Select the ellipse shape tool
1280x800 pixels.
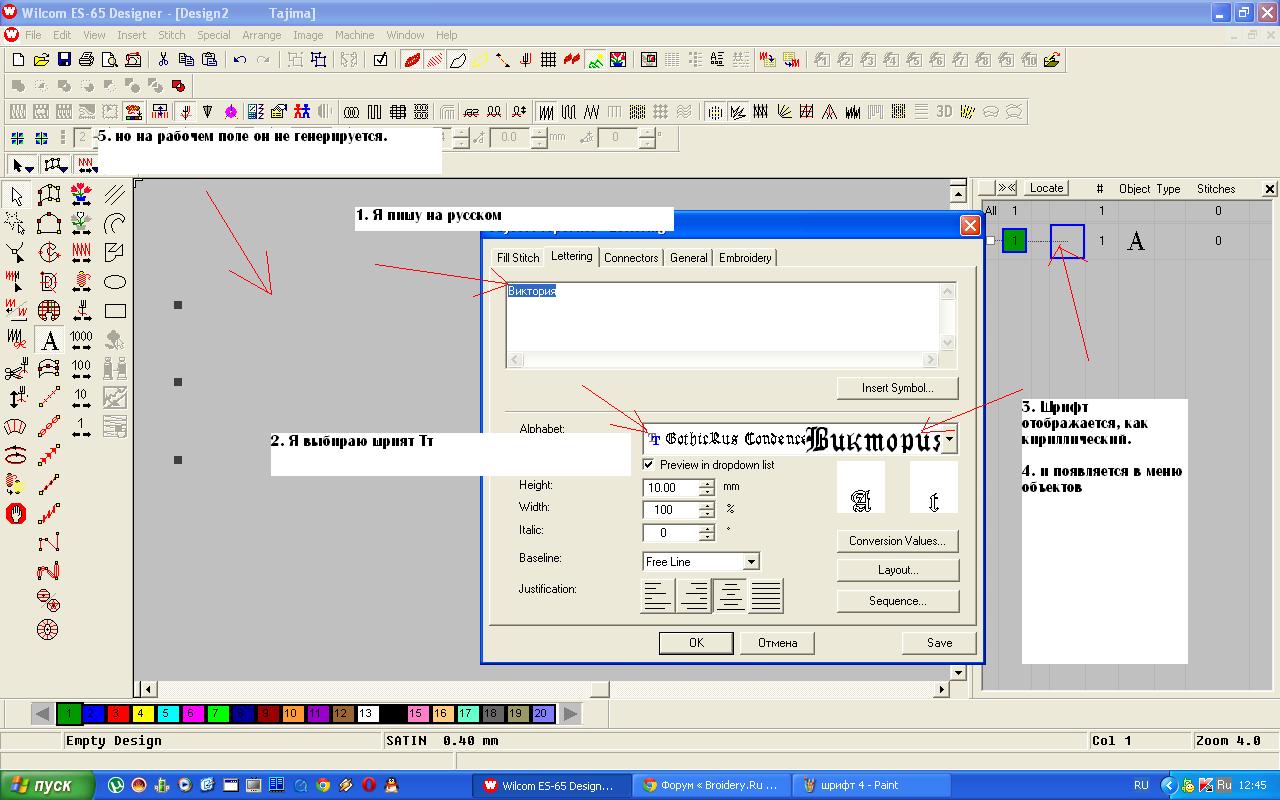click(115, 282)
